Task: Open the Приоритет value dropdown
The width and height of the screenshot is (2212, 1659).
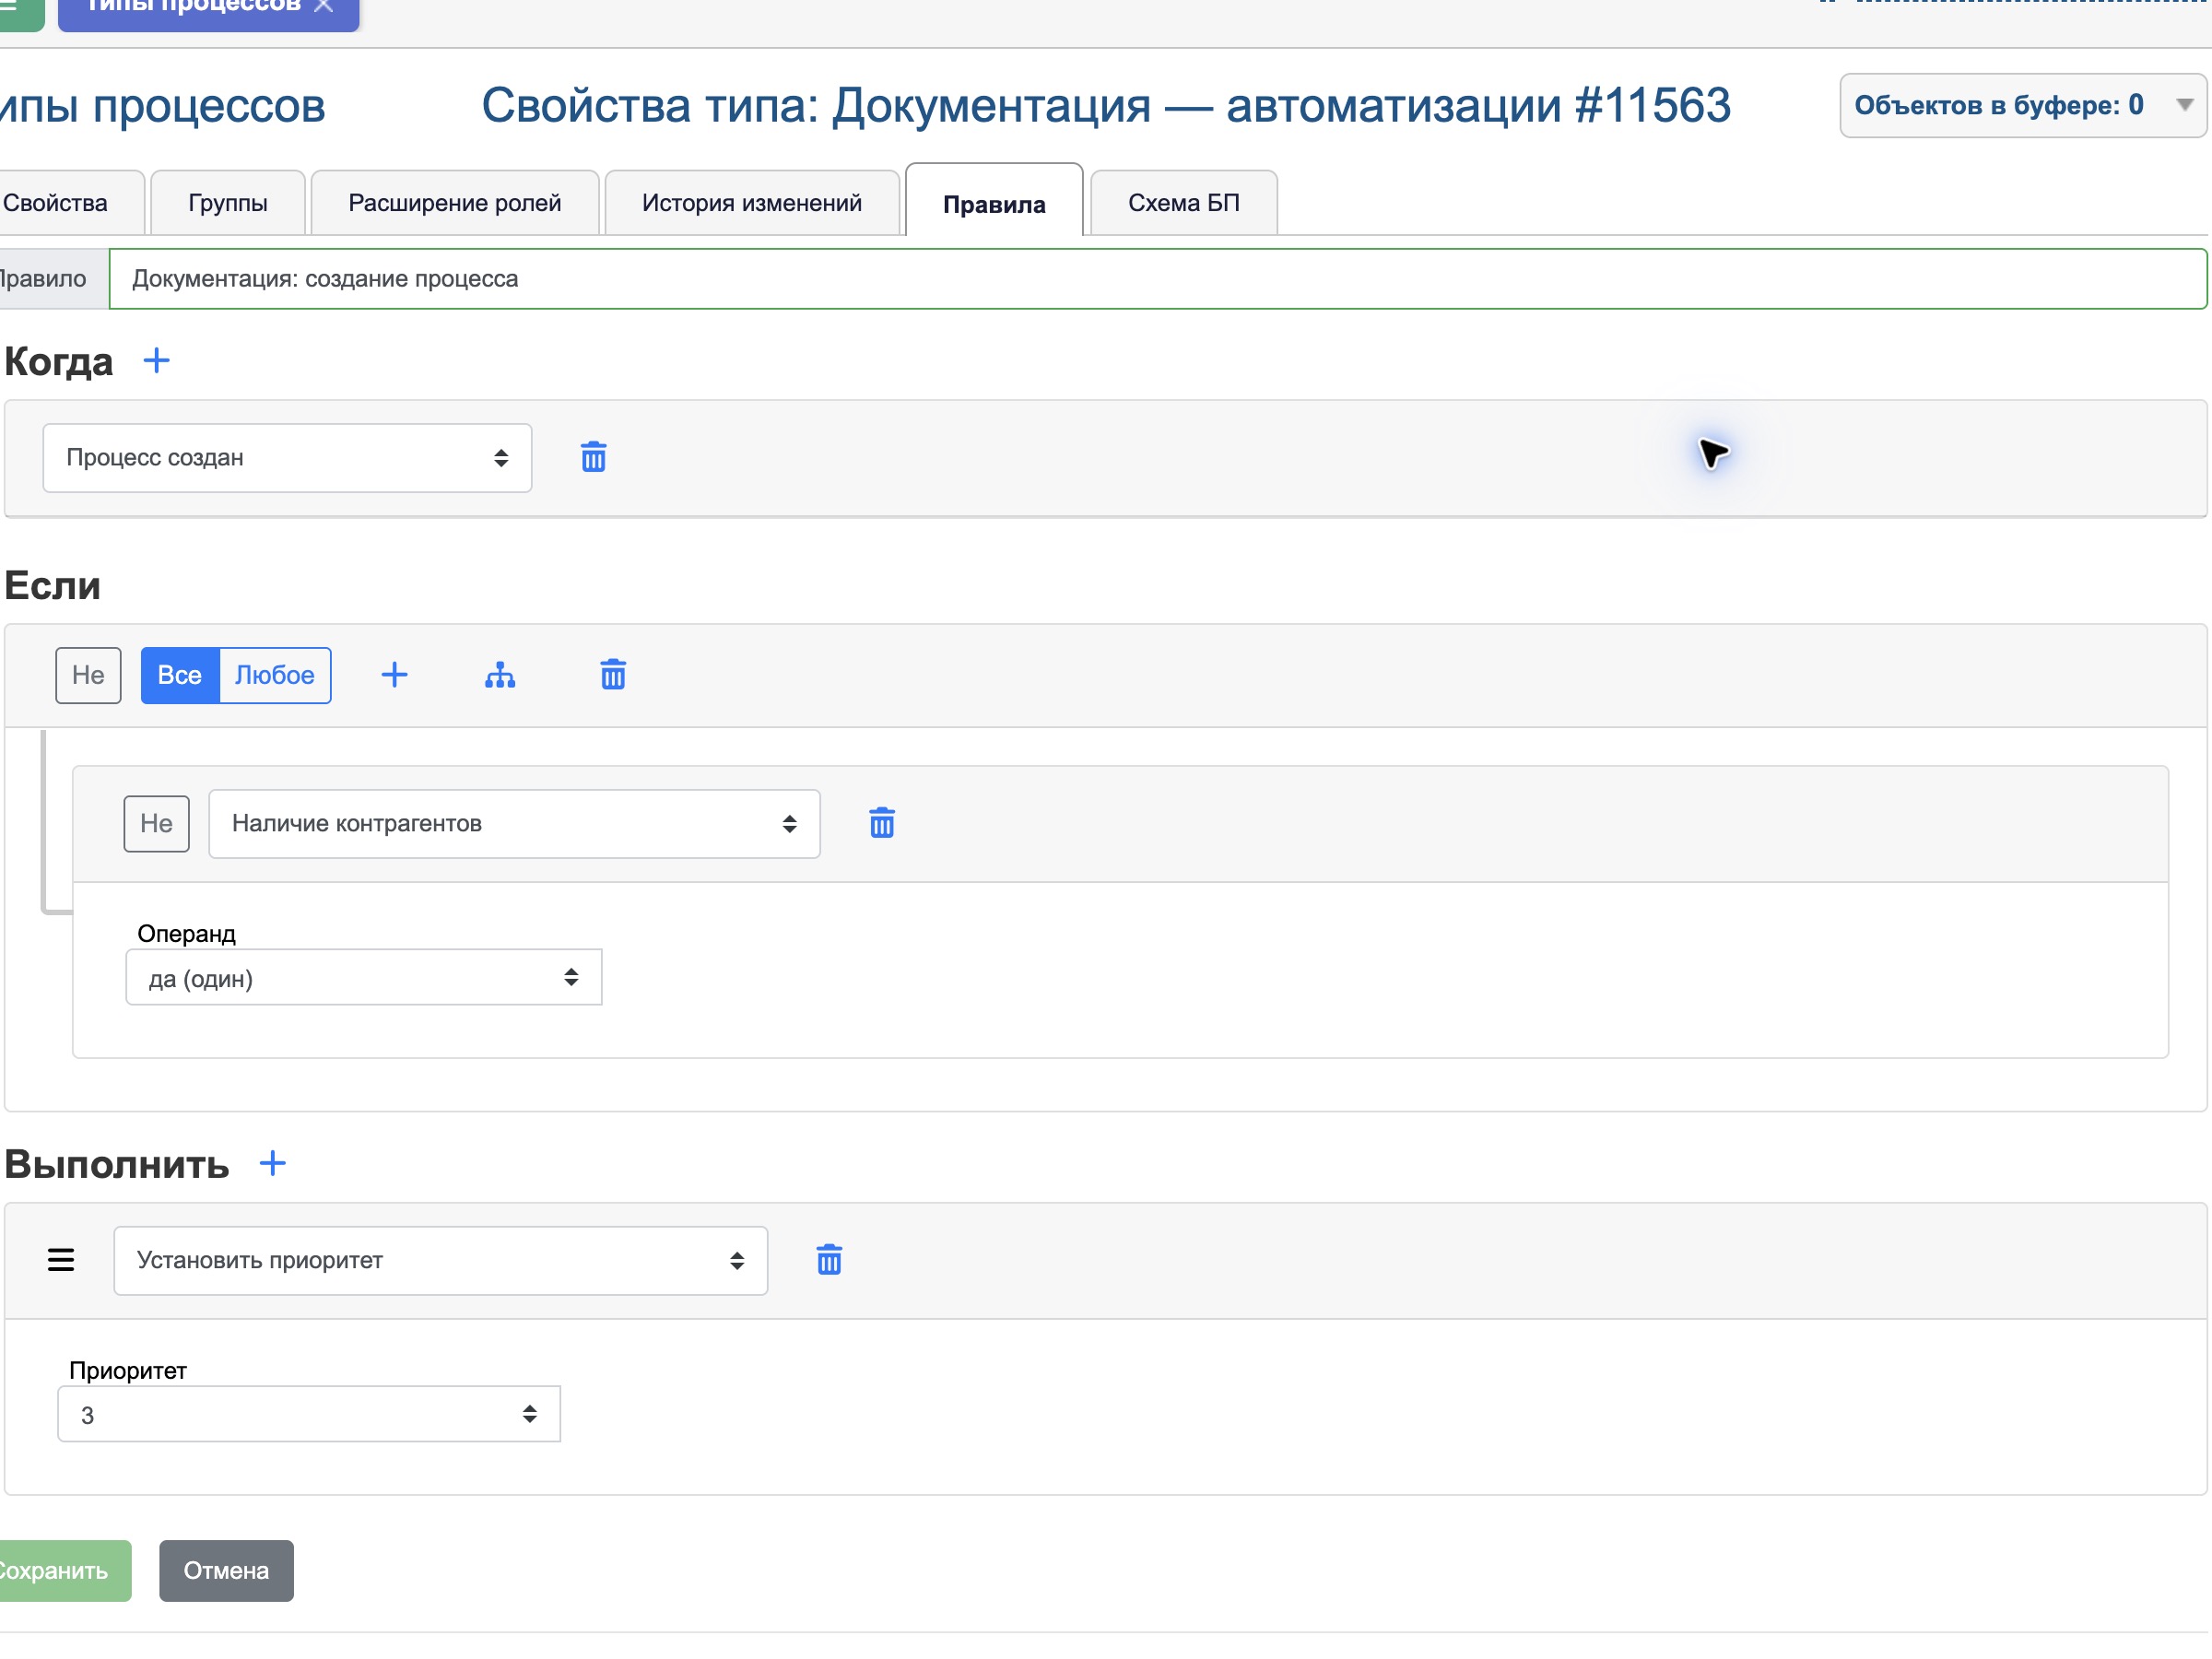Action: click(309, 1415)
